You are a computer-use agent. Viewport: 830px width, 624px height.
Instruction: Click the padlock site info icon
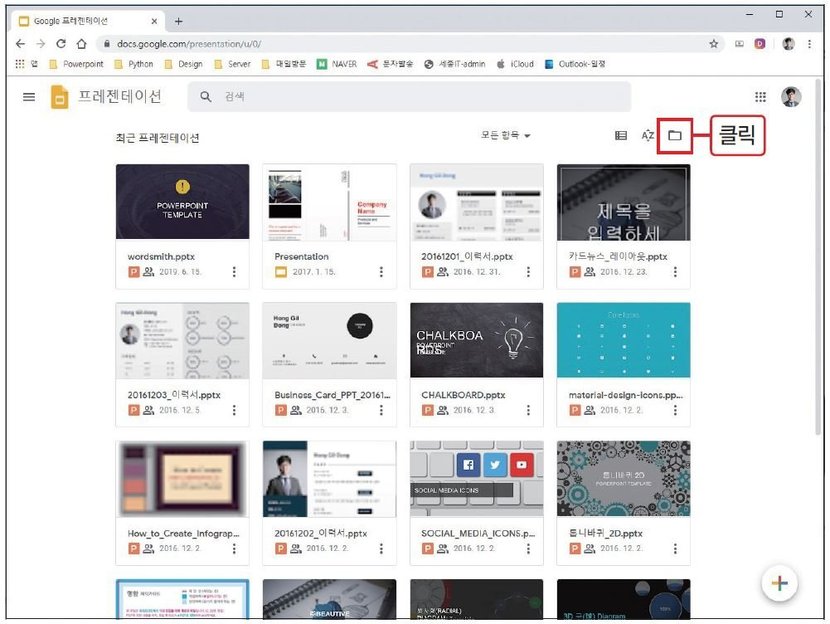[x=106, y=44]
